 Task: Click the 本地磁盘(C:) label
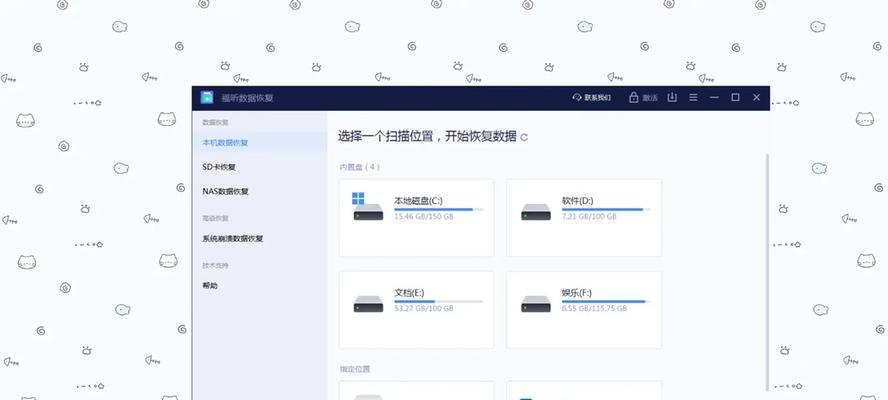coord(418,201)
